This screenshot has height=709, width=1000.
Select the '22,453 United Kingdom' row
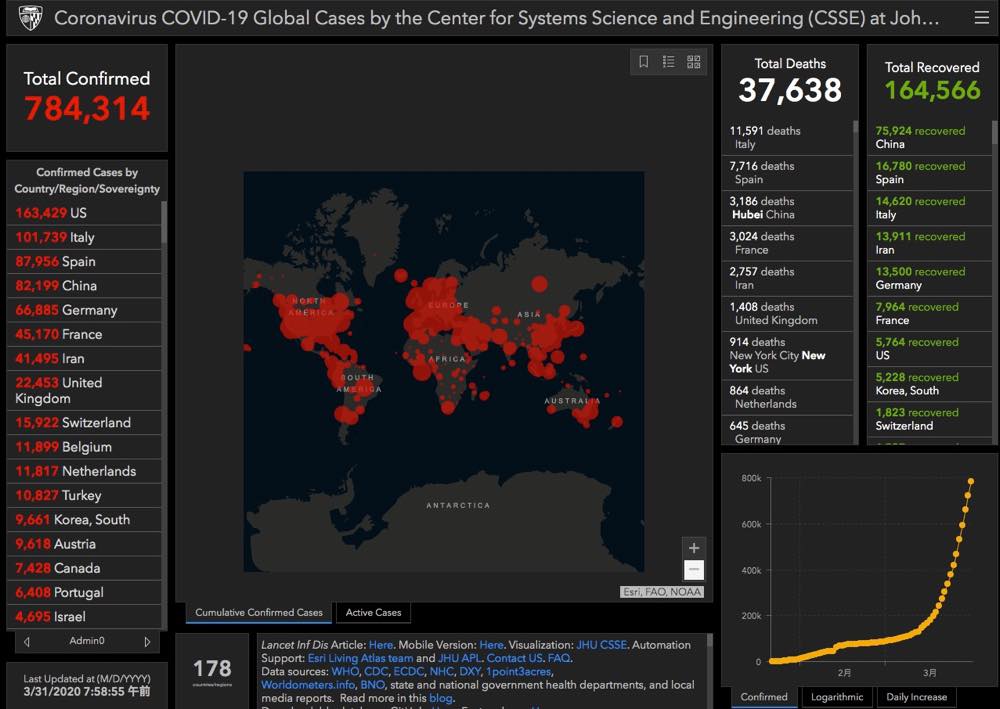coord(84,390)
